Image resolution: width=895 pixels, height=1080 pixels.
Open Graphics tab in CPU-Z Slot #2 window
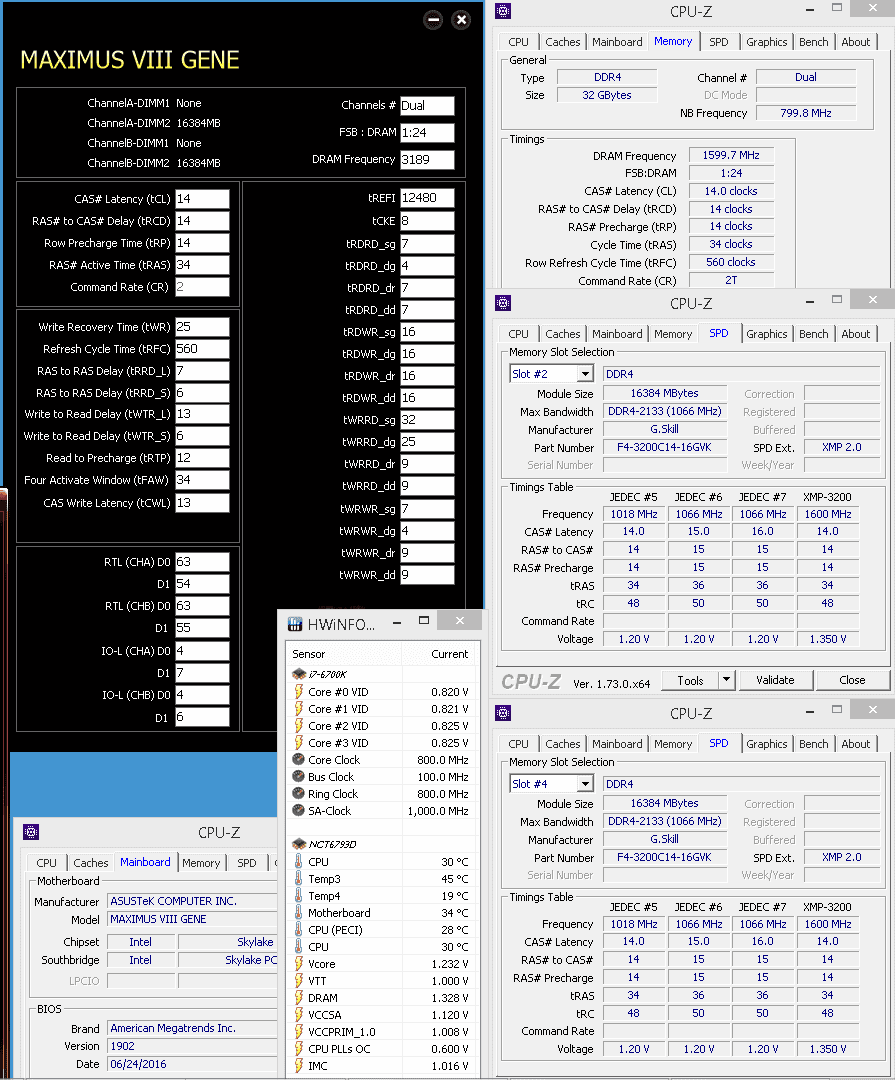click(x=766, y=334)
